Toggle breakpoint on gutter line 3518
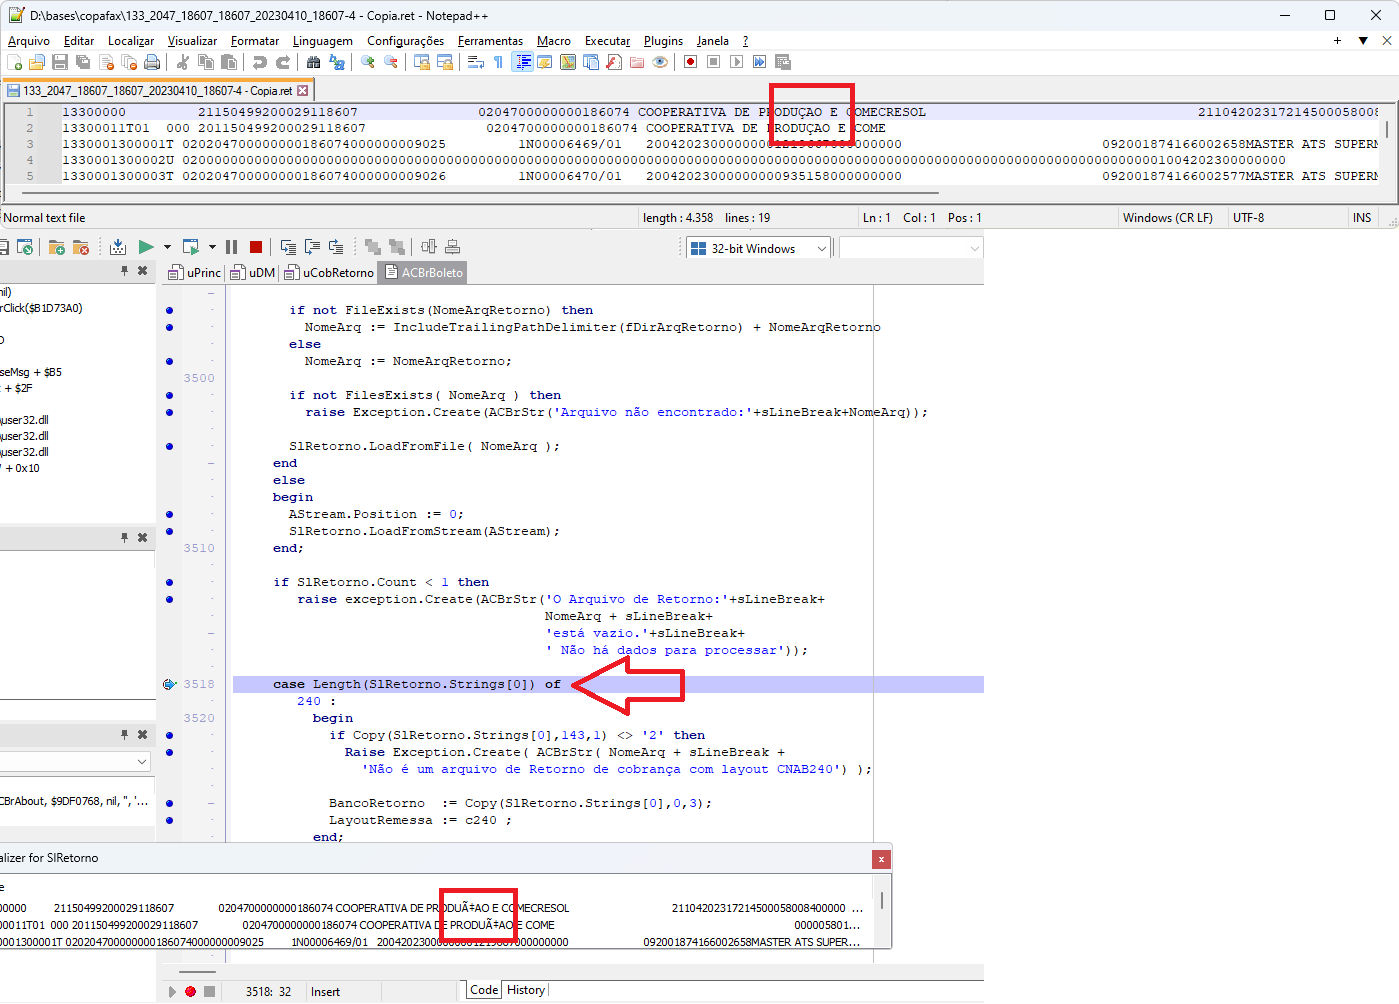The width and height of the screenshot is (1399, 1004). point(169,684)
